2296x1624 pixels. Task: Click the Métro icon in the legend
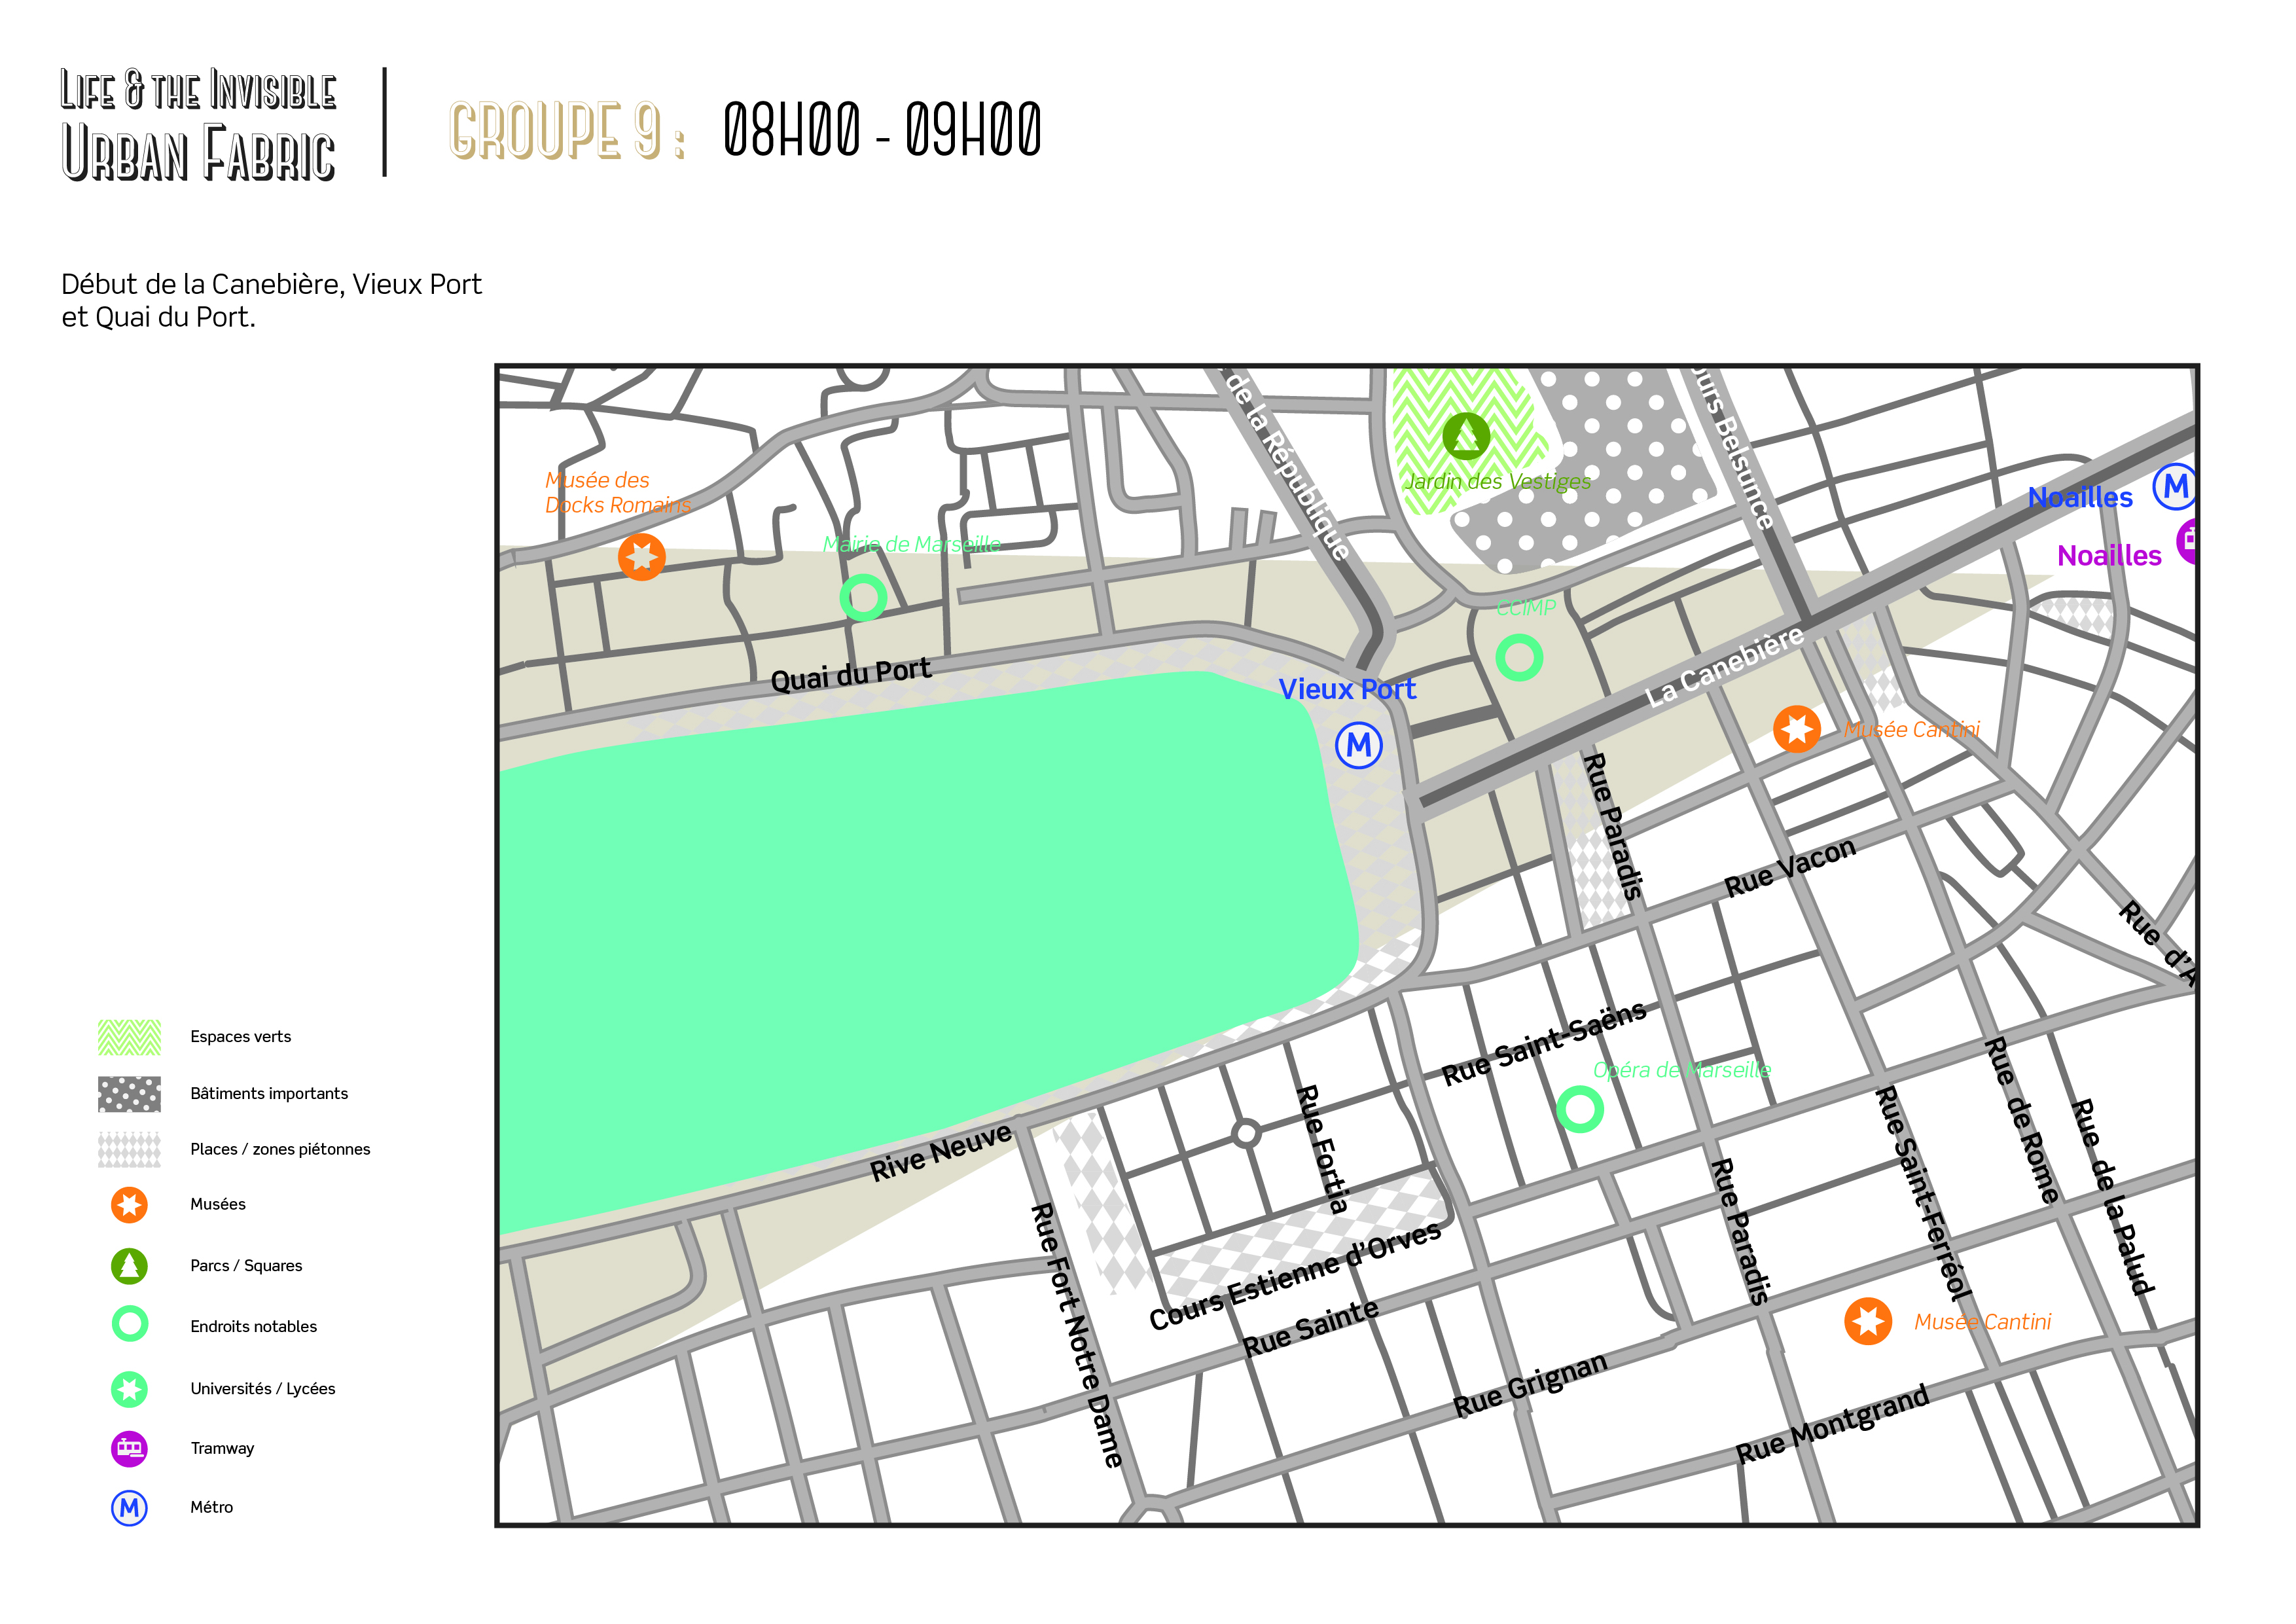coord(129,1508)
